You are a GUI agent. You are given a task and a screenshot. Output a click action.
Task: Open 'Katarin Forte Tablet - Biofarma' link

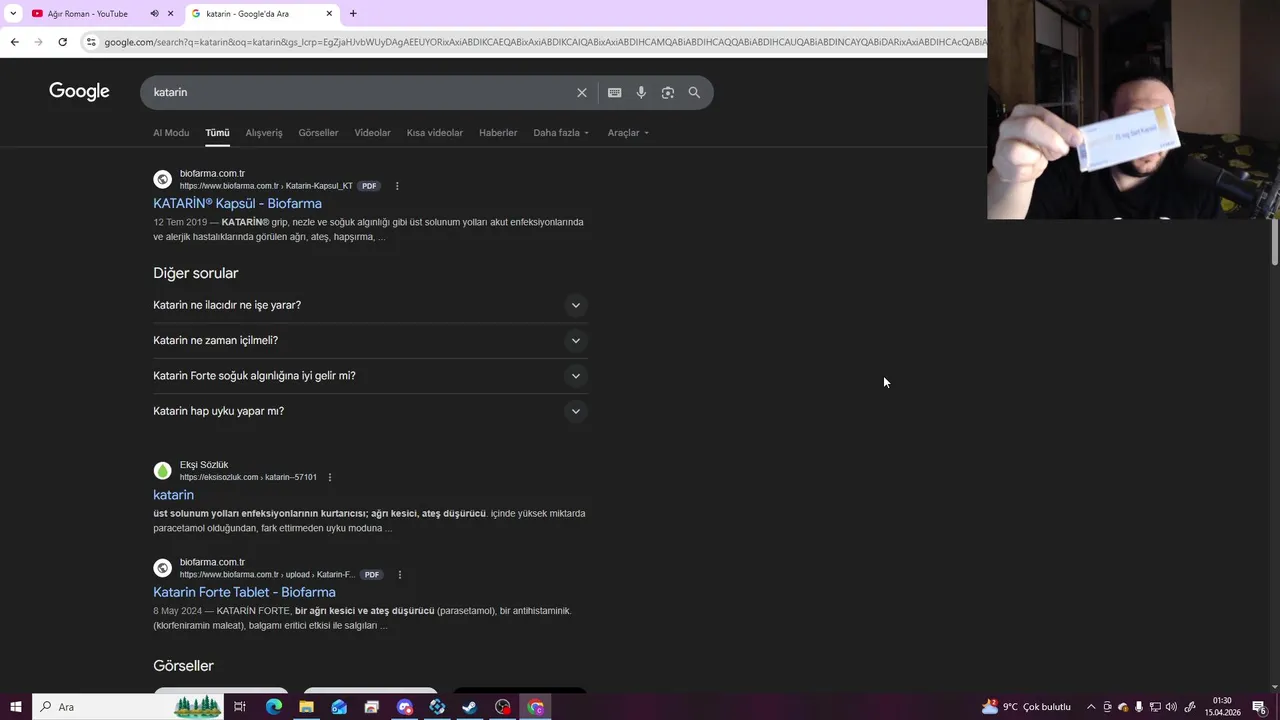click(244, 592)
